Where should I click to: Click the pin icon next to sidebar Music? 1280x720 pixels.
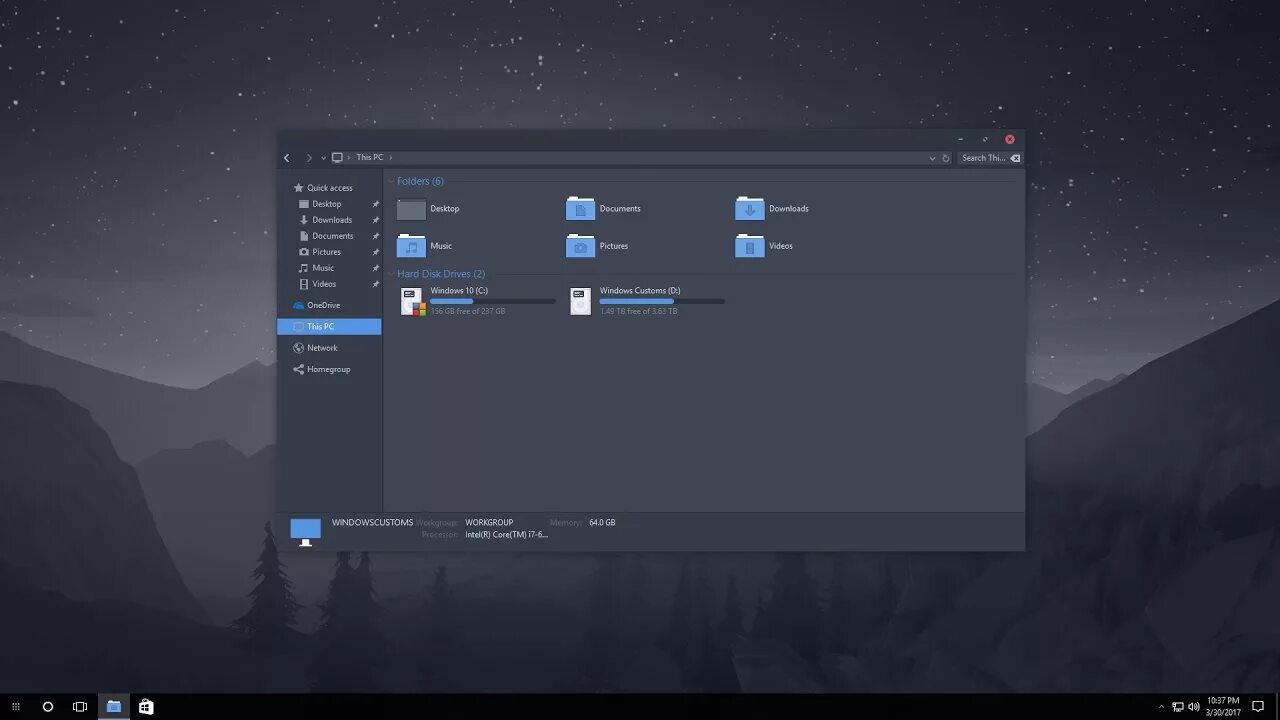[376, 268]
